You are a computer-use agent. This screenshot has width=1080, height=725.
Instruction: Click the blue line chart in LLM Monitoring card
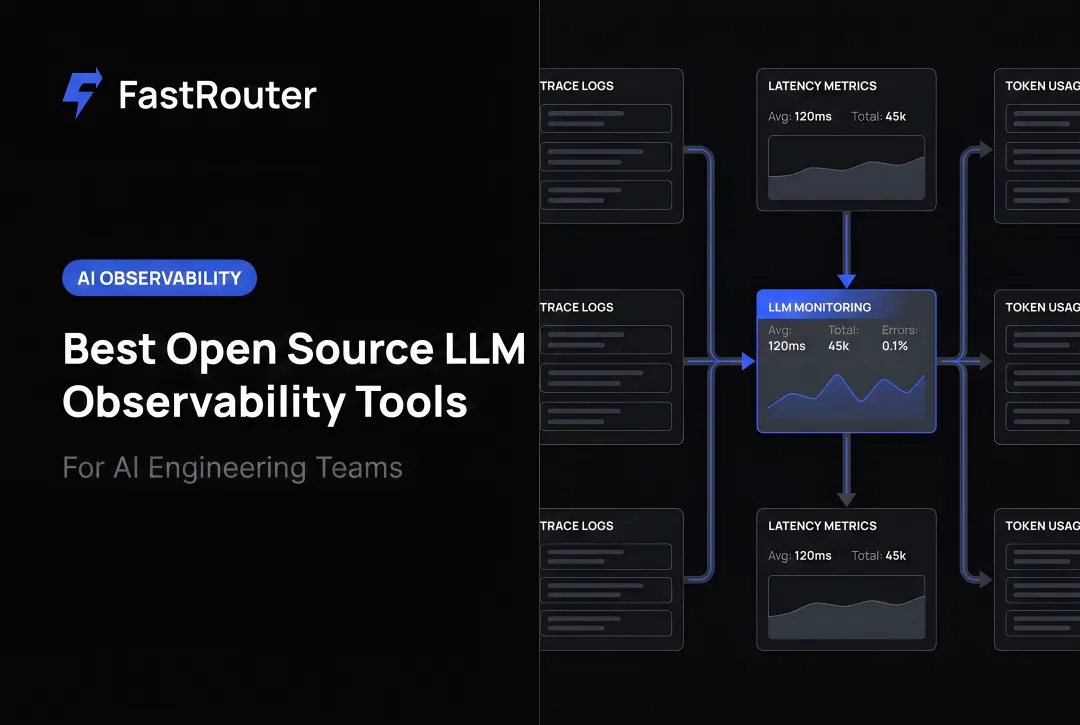tap(846, 395)
